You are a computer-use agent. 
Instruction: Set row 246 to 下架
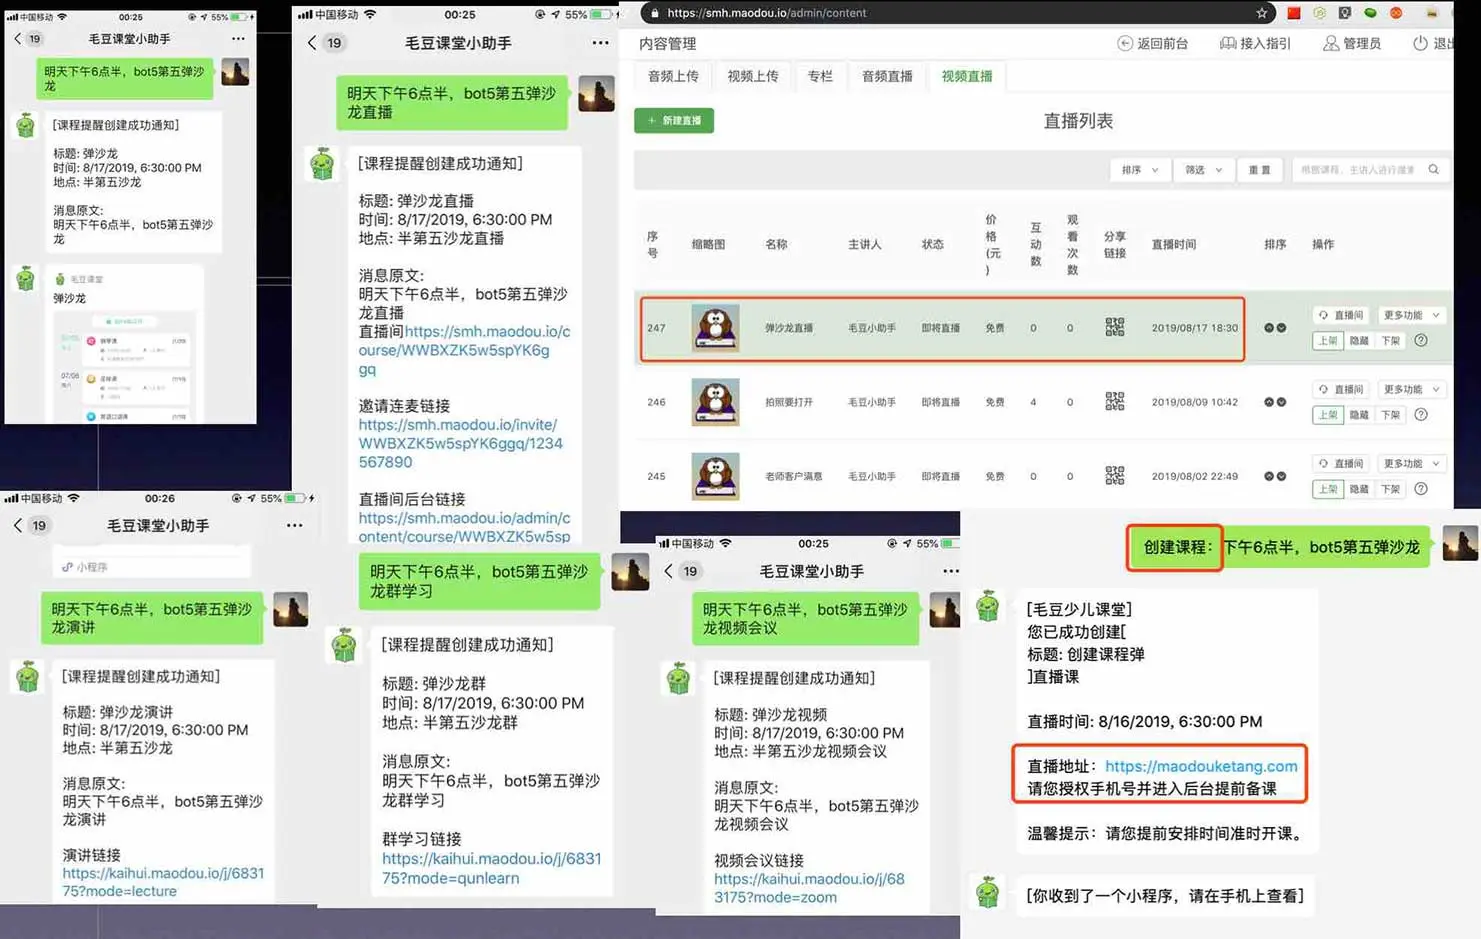tap(1391, 415)
